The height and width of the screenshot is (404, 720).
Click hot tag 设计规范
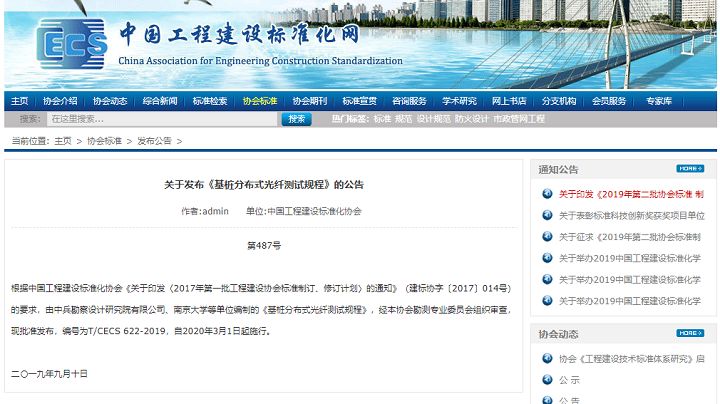434,119
